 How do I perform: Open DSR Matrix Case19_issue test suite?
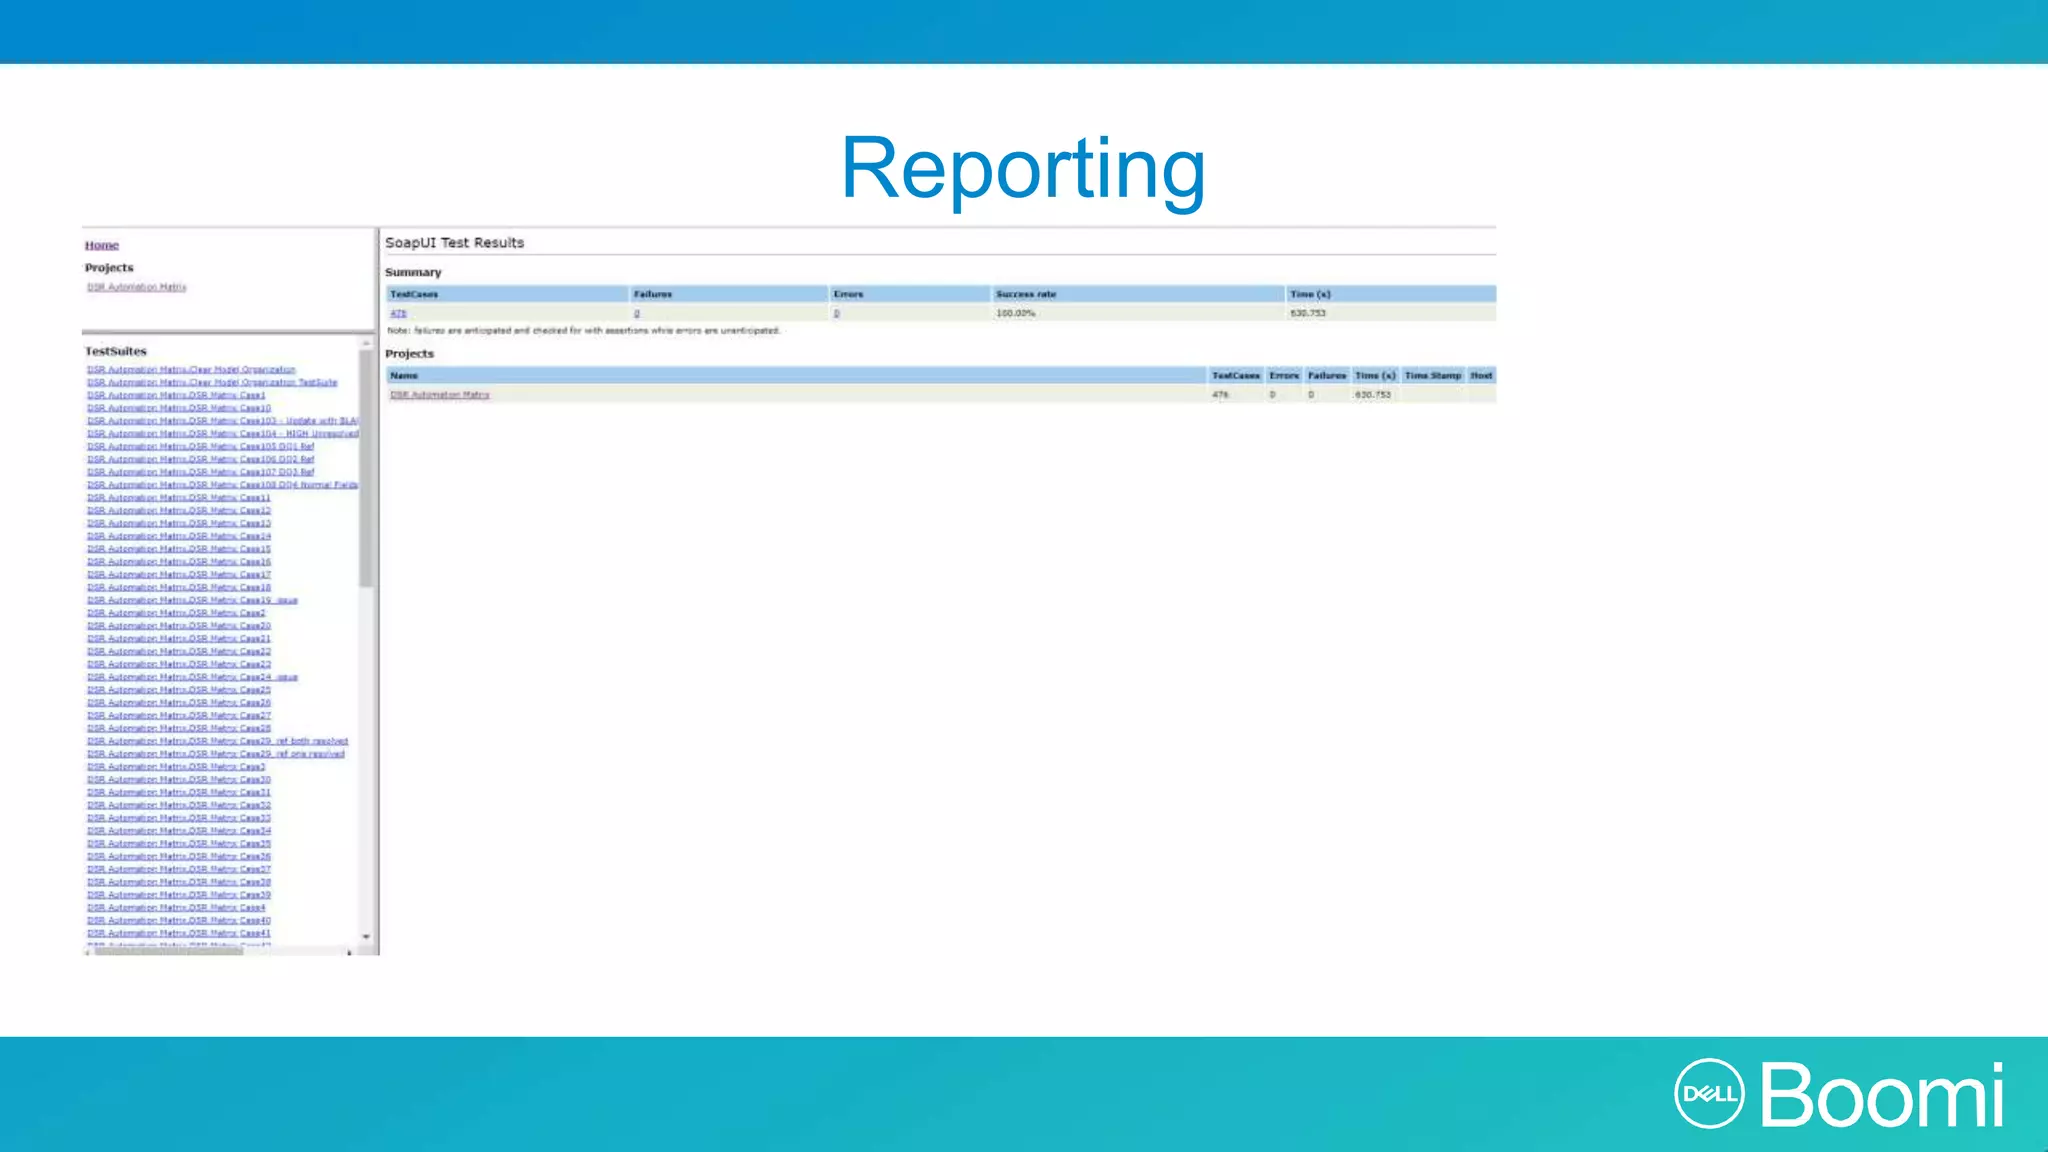[x=192, y=600]
